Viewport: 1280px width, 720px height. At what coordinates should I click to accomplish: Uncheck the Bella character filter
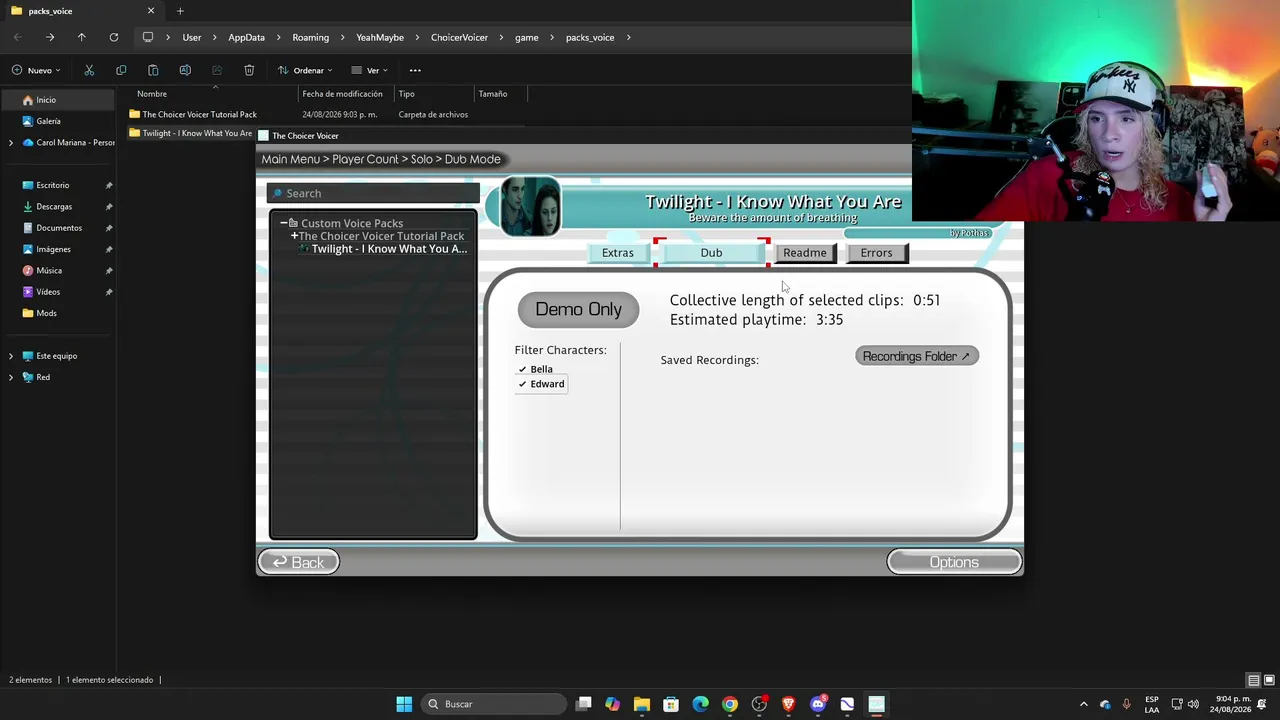click(x=536, y=369)
